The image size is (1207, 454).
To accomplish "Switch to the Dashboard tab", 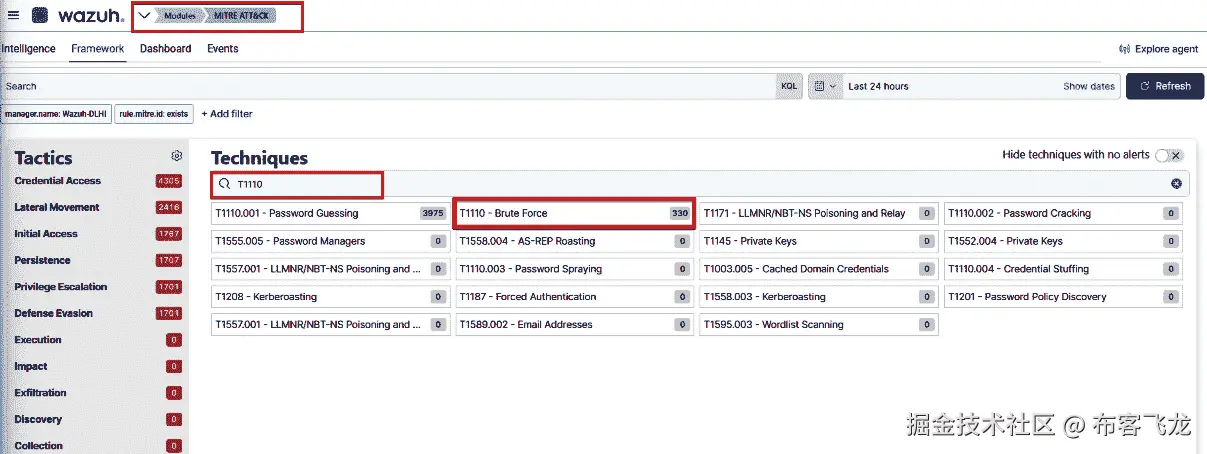I will pos(165,49).
